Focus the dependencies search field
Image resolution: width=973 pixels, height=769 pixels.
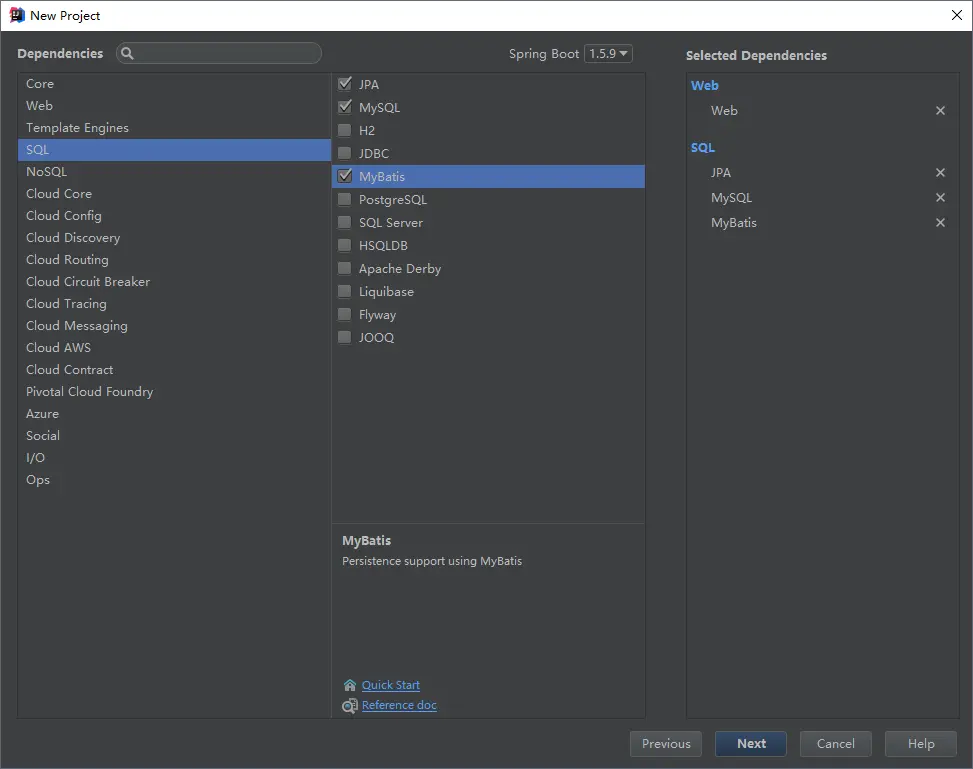pos(219,53)
